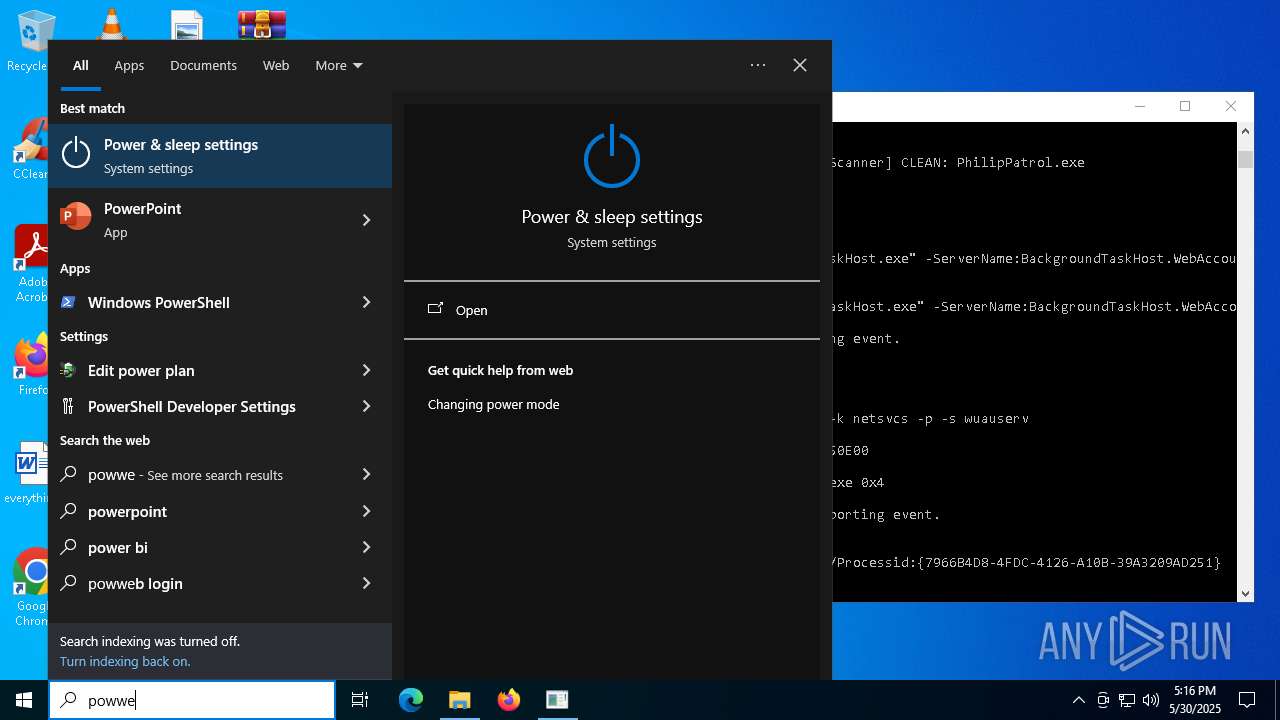Open the More dropdown filter
The height and width of the screenshot is (720, 1280).
coord(339,65)
